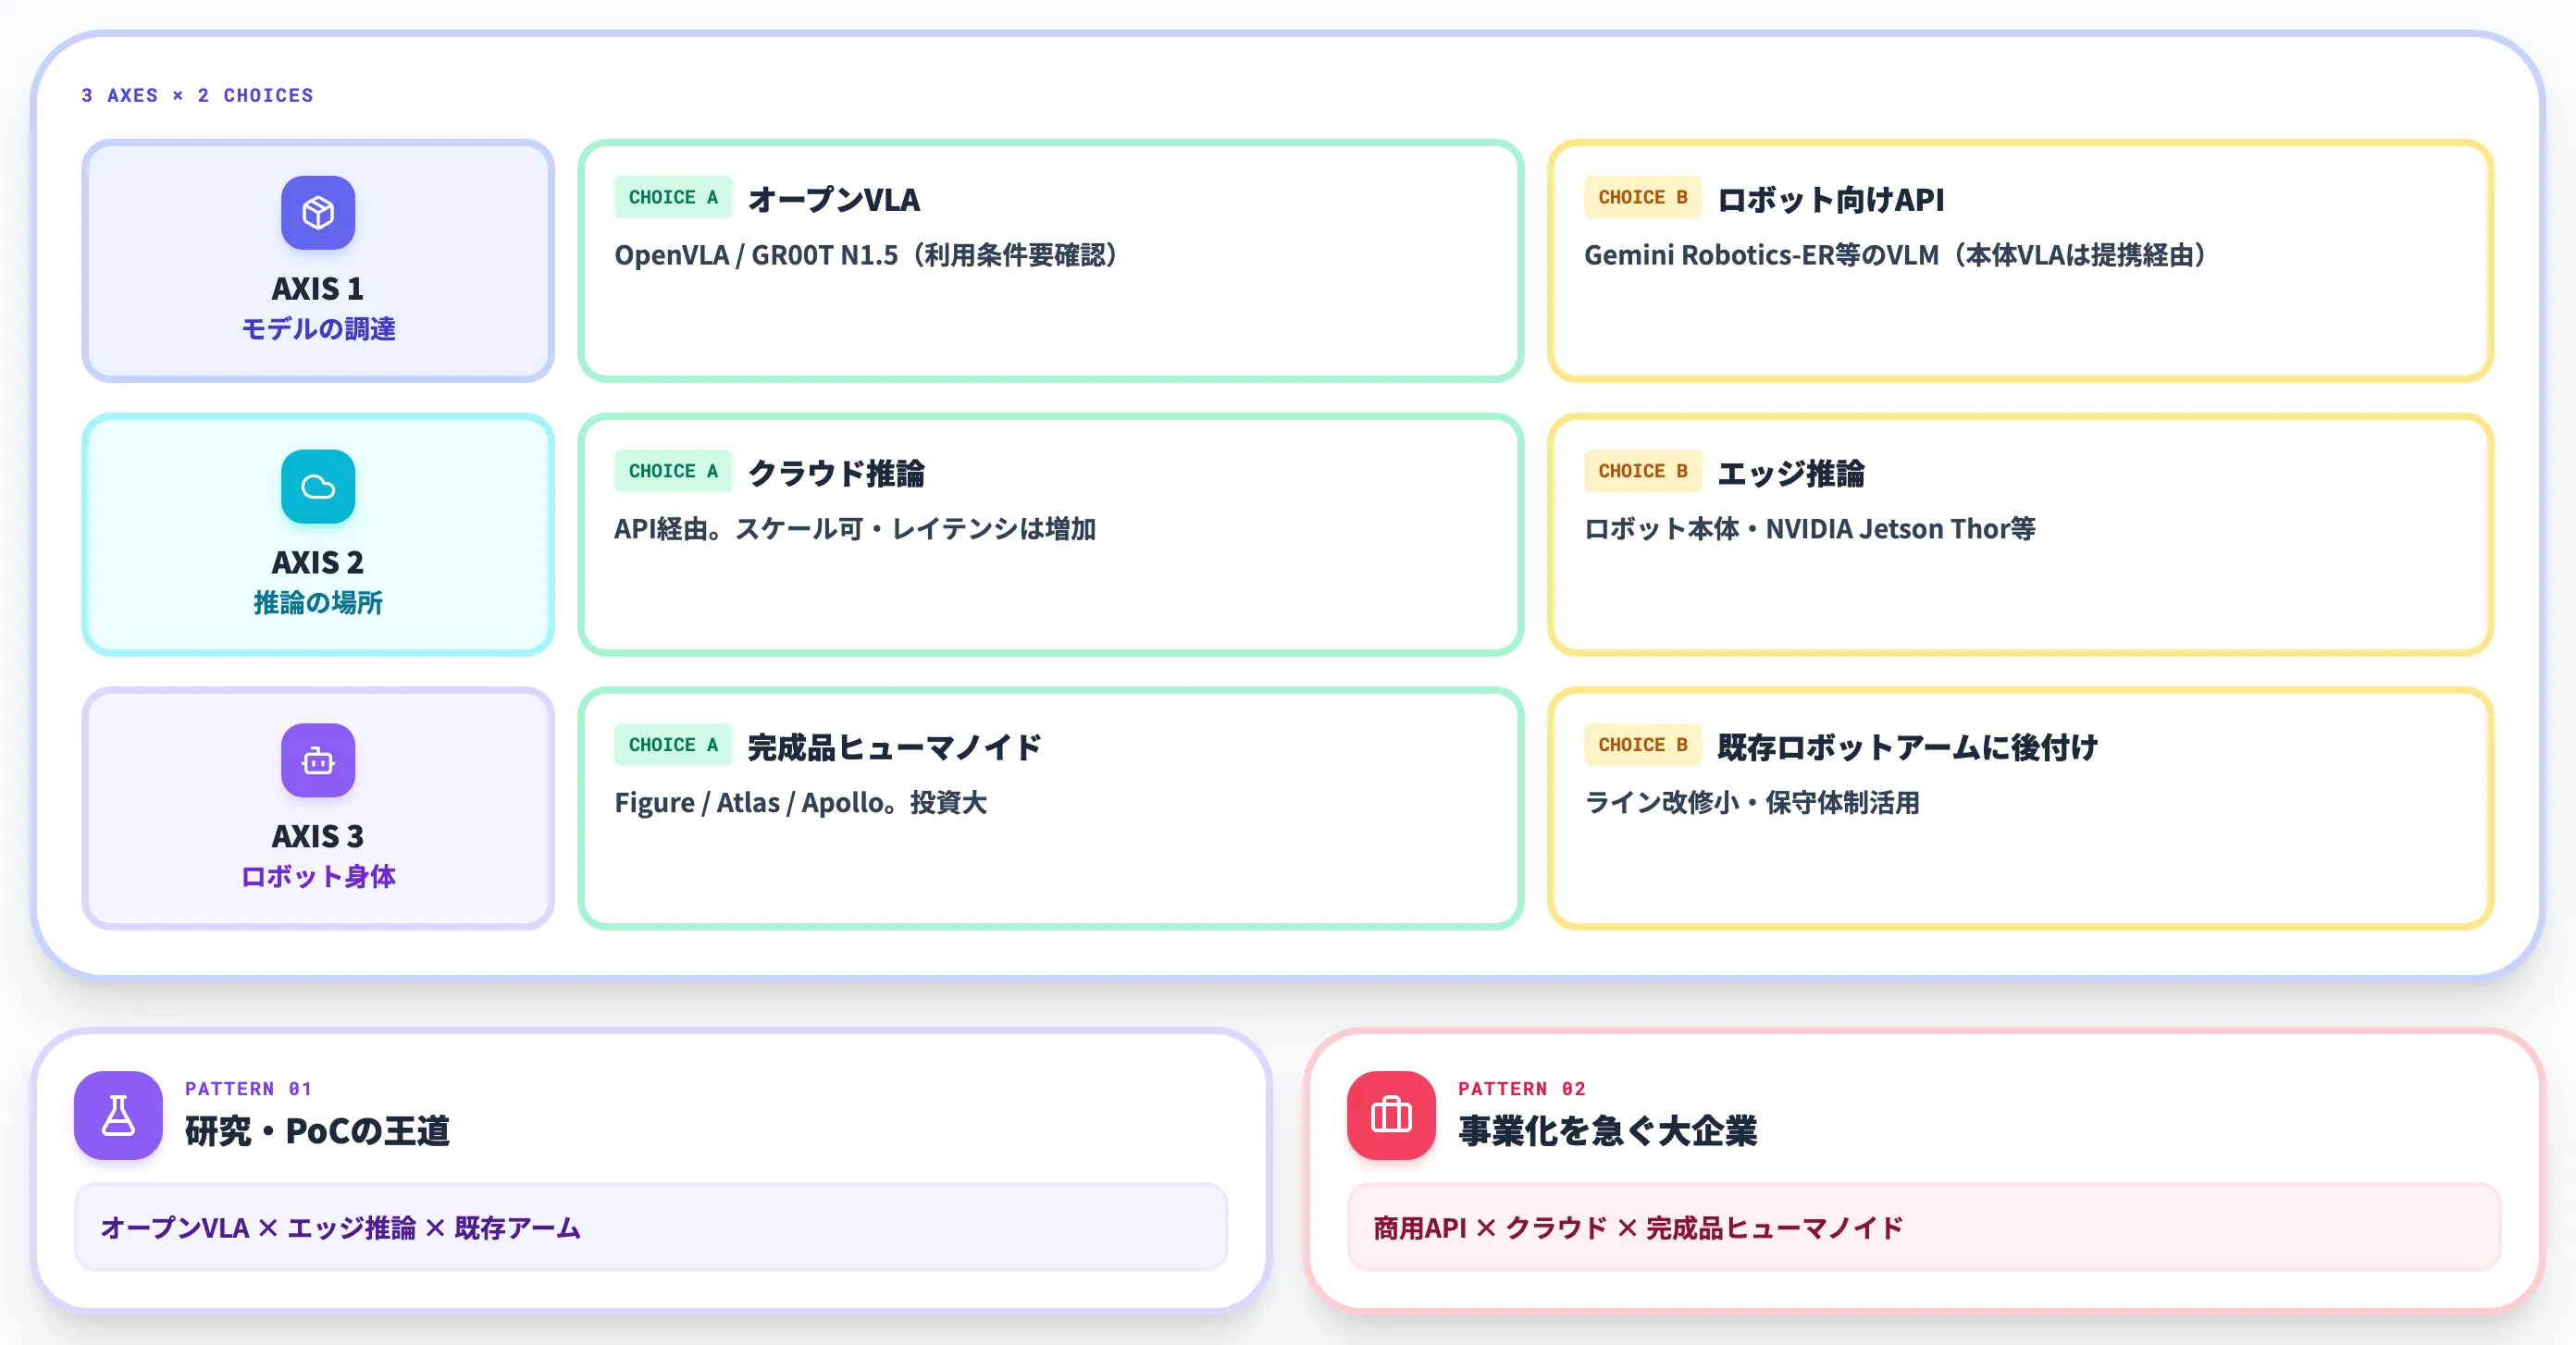Click the ロボット身体 subtitle
Viewport: 2576px width, 1345px height.
318,878
